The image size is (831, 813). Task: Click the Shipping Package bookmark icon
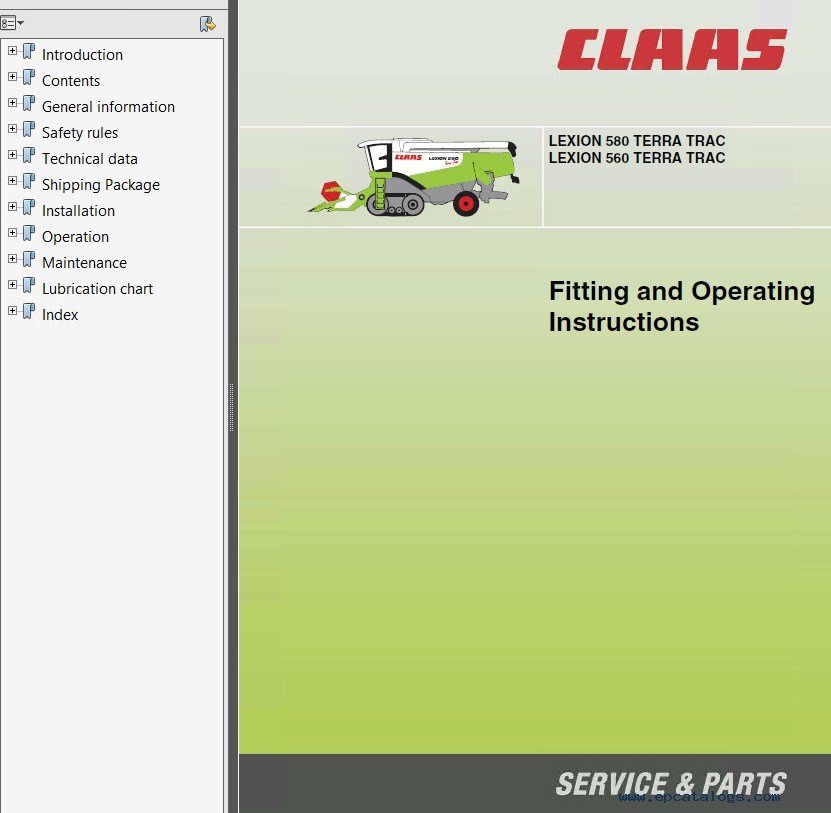click(29, 181)
